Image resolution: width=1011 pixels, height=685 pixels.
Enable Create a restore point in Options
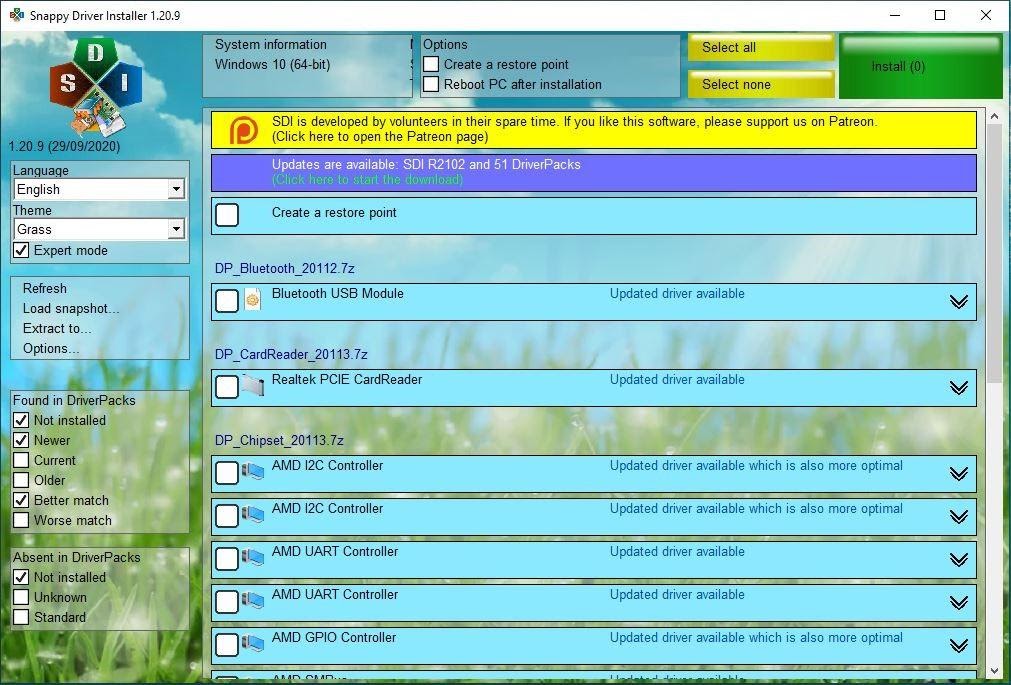click(x=431, y=65)
